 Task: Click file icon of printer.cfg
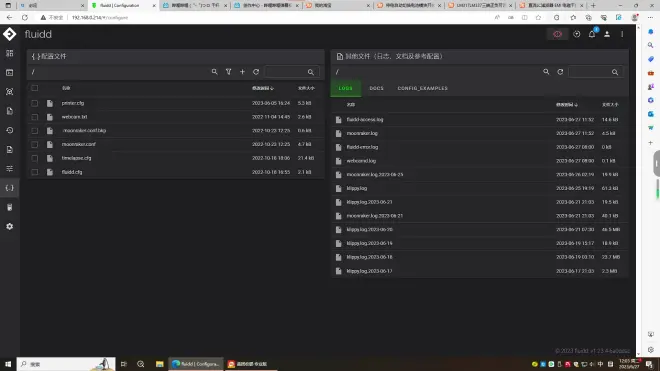(50, 103)
